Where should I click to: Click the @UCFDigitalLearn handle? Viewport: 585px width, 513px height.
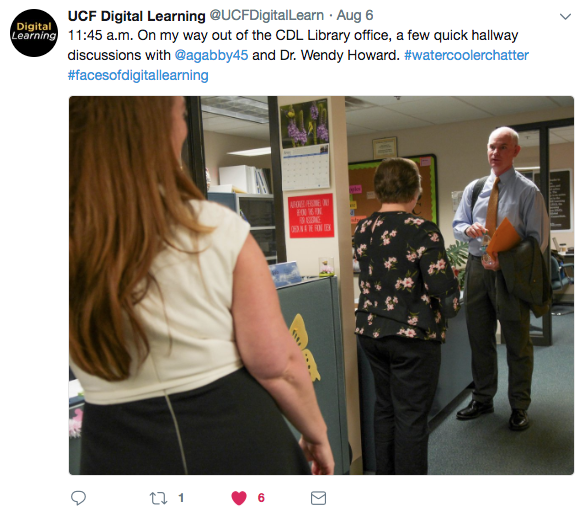(267, 15)
